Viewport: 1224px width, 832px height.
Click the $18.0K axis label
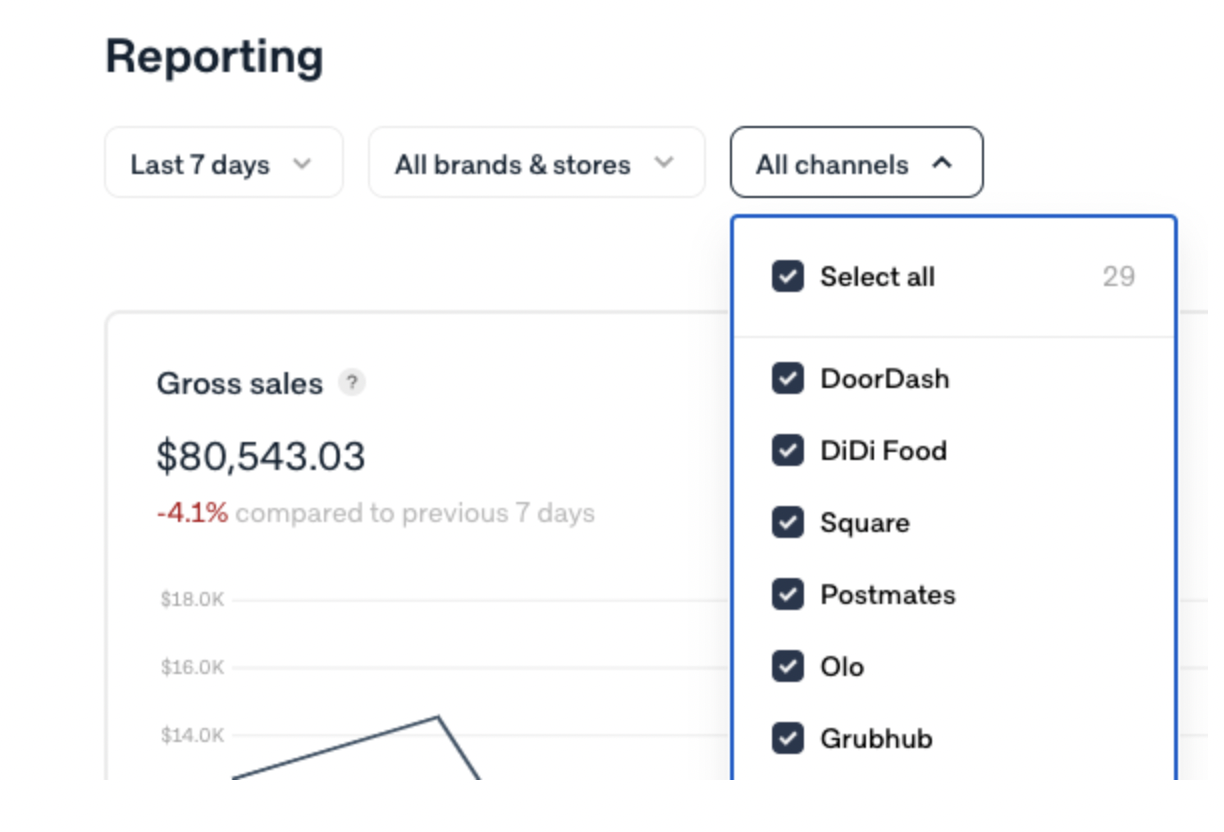tap(192, 600)
